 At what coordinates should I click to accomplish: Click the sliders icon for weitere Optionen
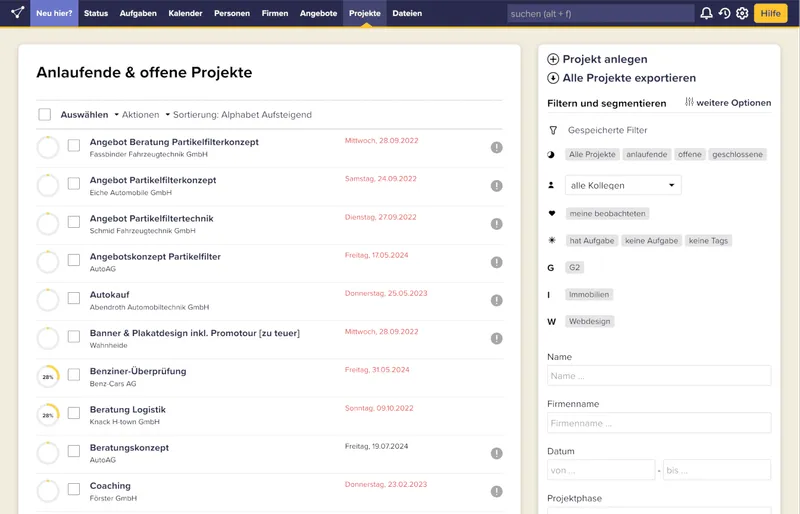click(x=689, y=102)
